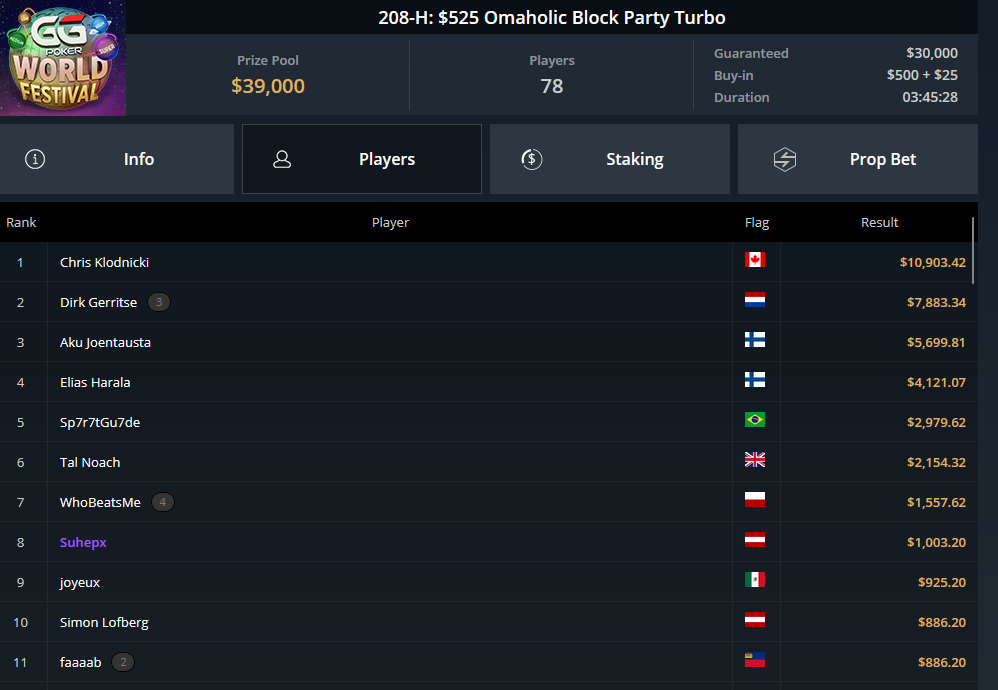The image size is (998, 690).
Task: Click the Info circle icon
Action: [35, 159]
